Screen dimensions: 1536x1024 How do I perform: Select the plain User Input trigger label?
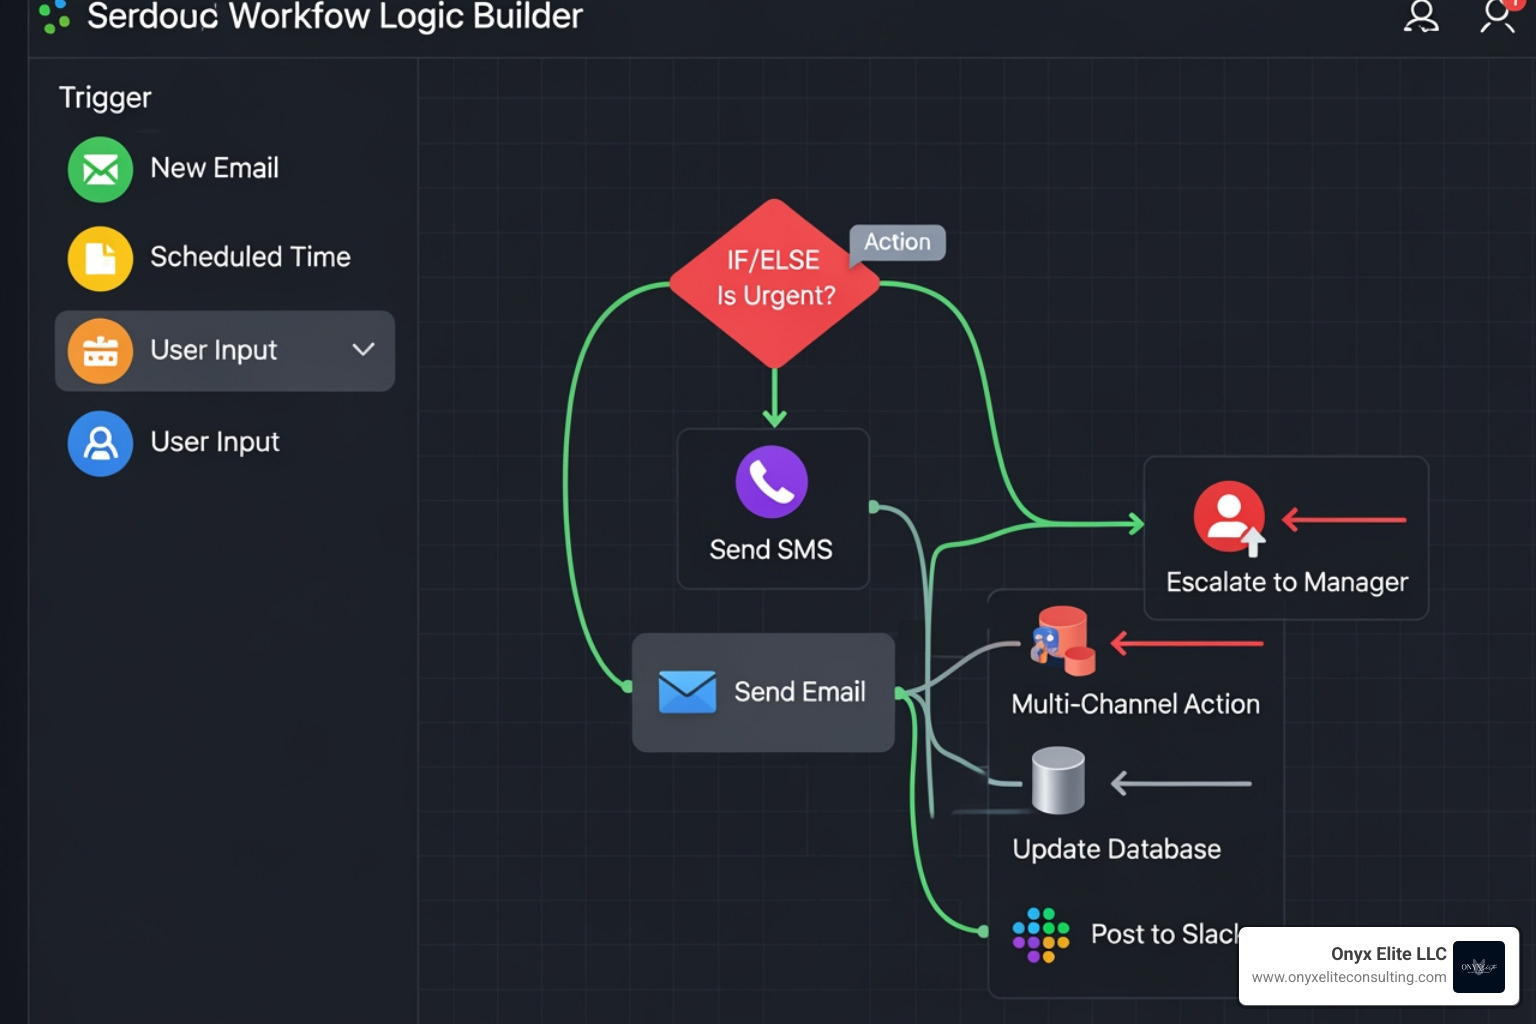pyautogui.click(x=214, y=442)
